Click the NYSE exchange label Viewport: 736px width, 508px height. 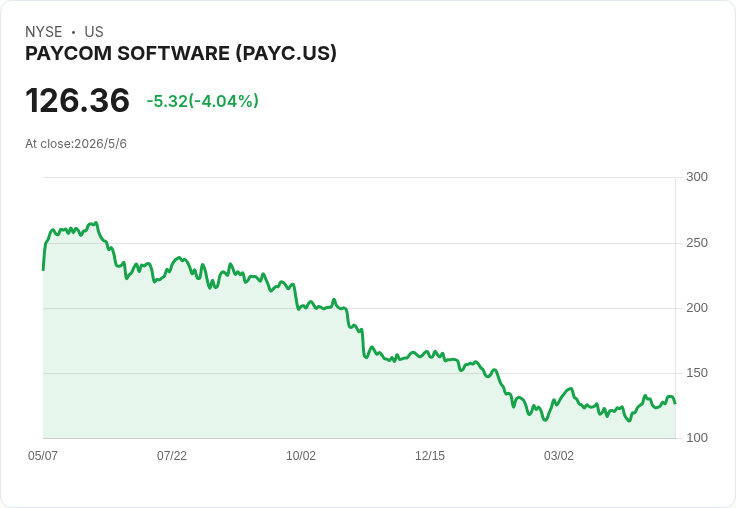pos(44,31)
